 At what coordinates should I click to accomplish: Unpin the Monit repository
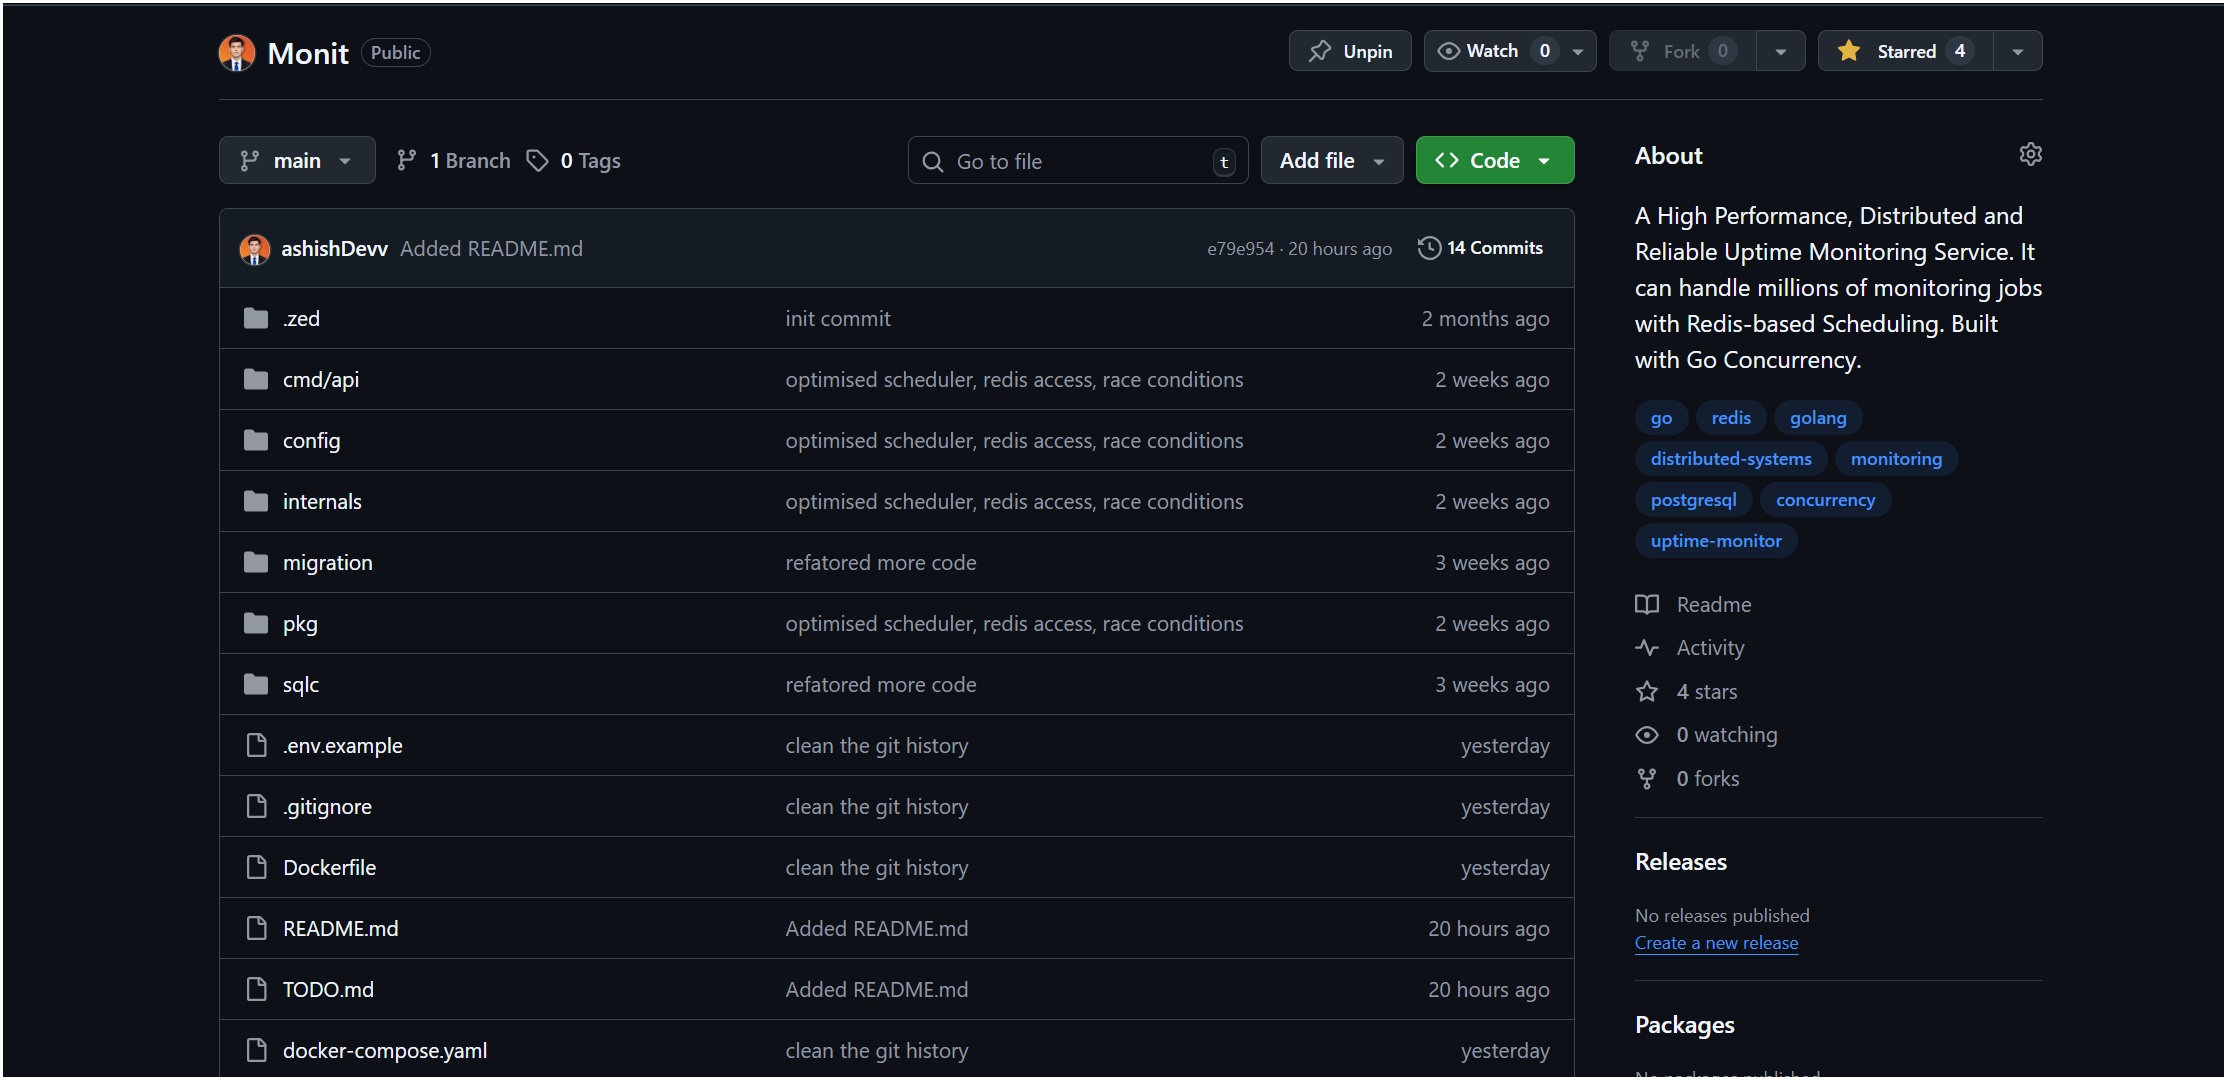[1349, 50]
